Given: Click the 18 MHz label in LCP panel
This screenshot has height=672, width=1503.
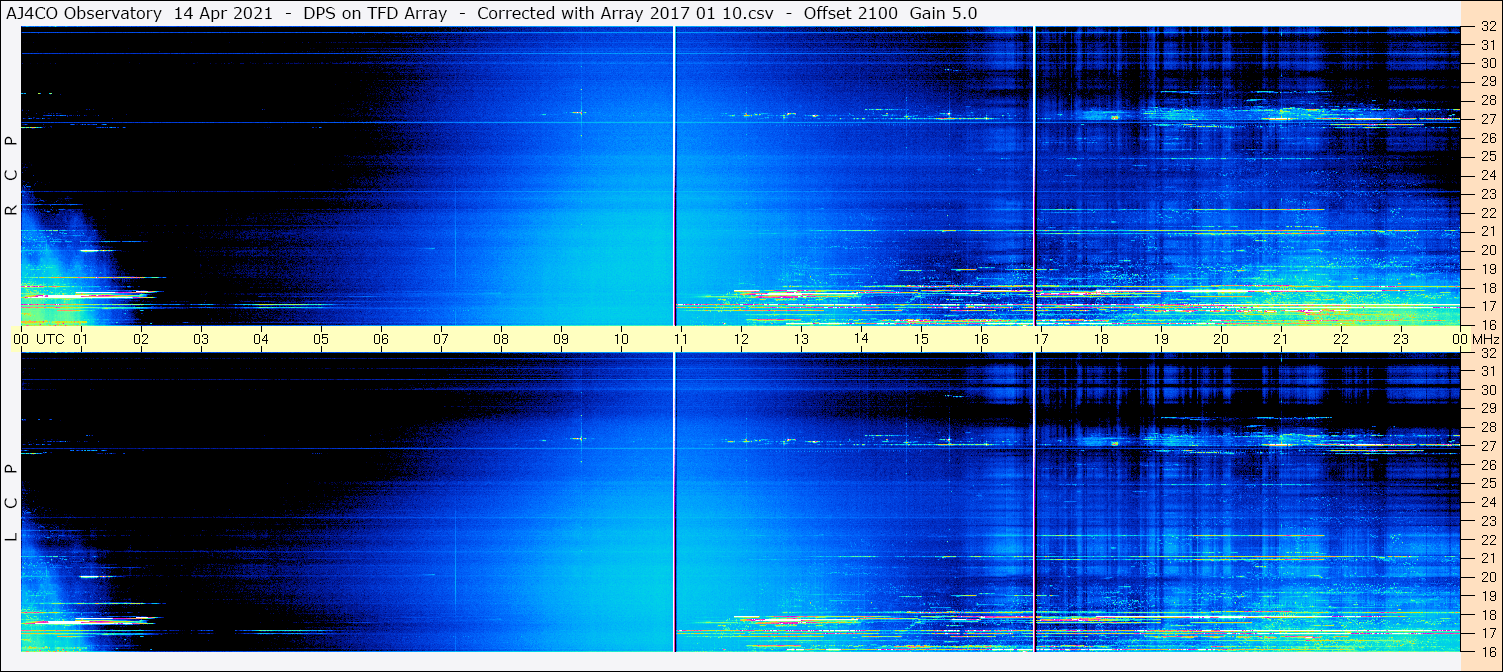Looking at the screenshot, I should click(1488, 615).
